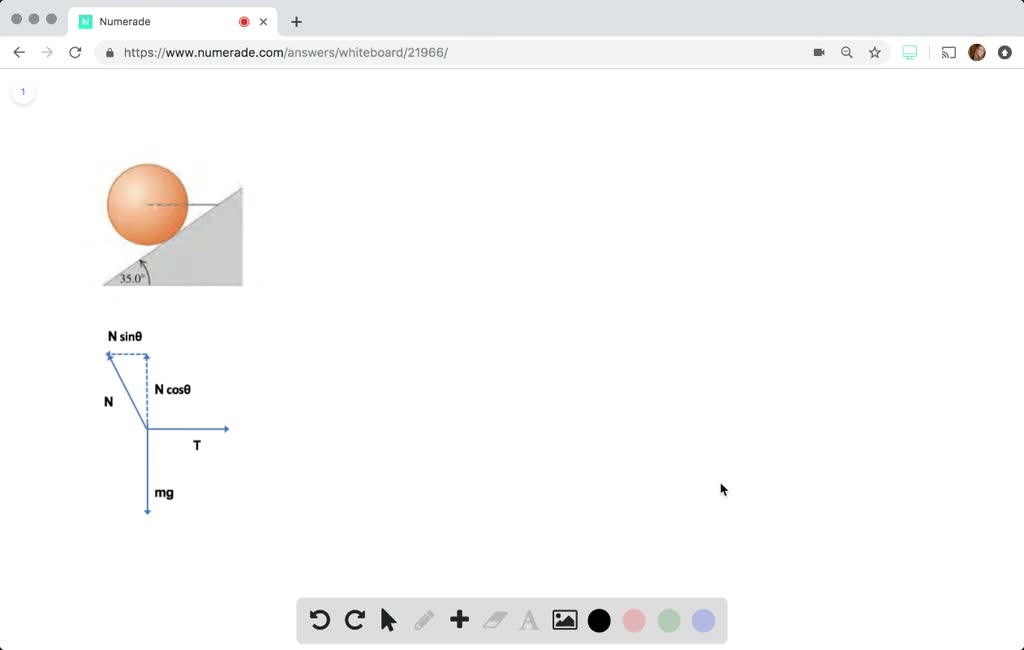Image resolution: width=1024 pixels, height=650 pixels.
Task: Select the pointer selection tool
Action: pos(389,620)
